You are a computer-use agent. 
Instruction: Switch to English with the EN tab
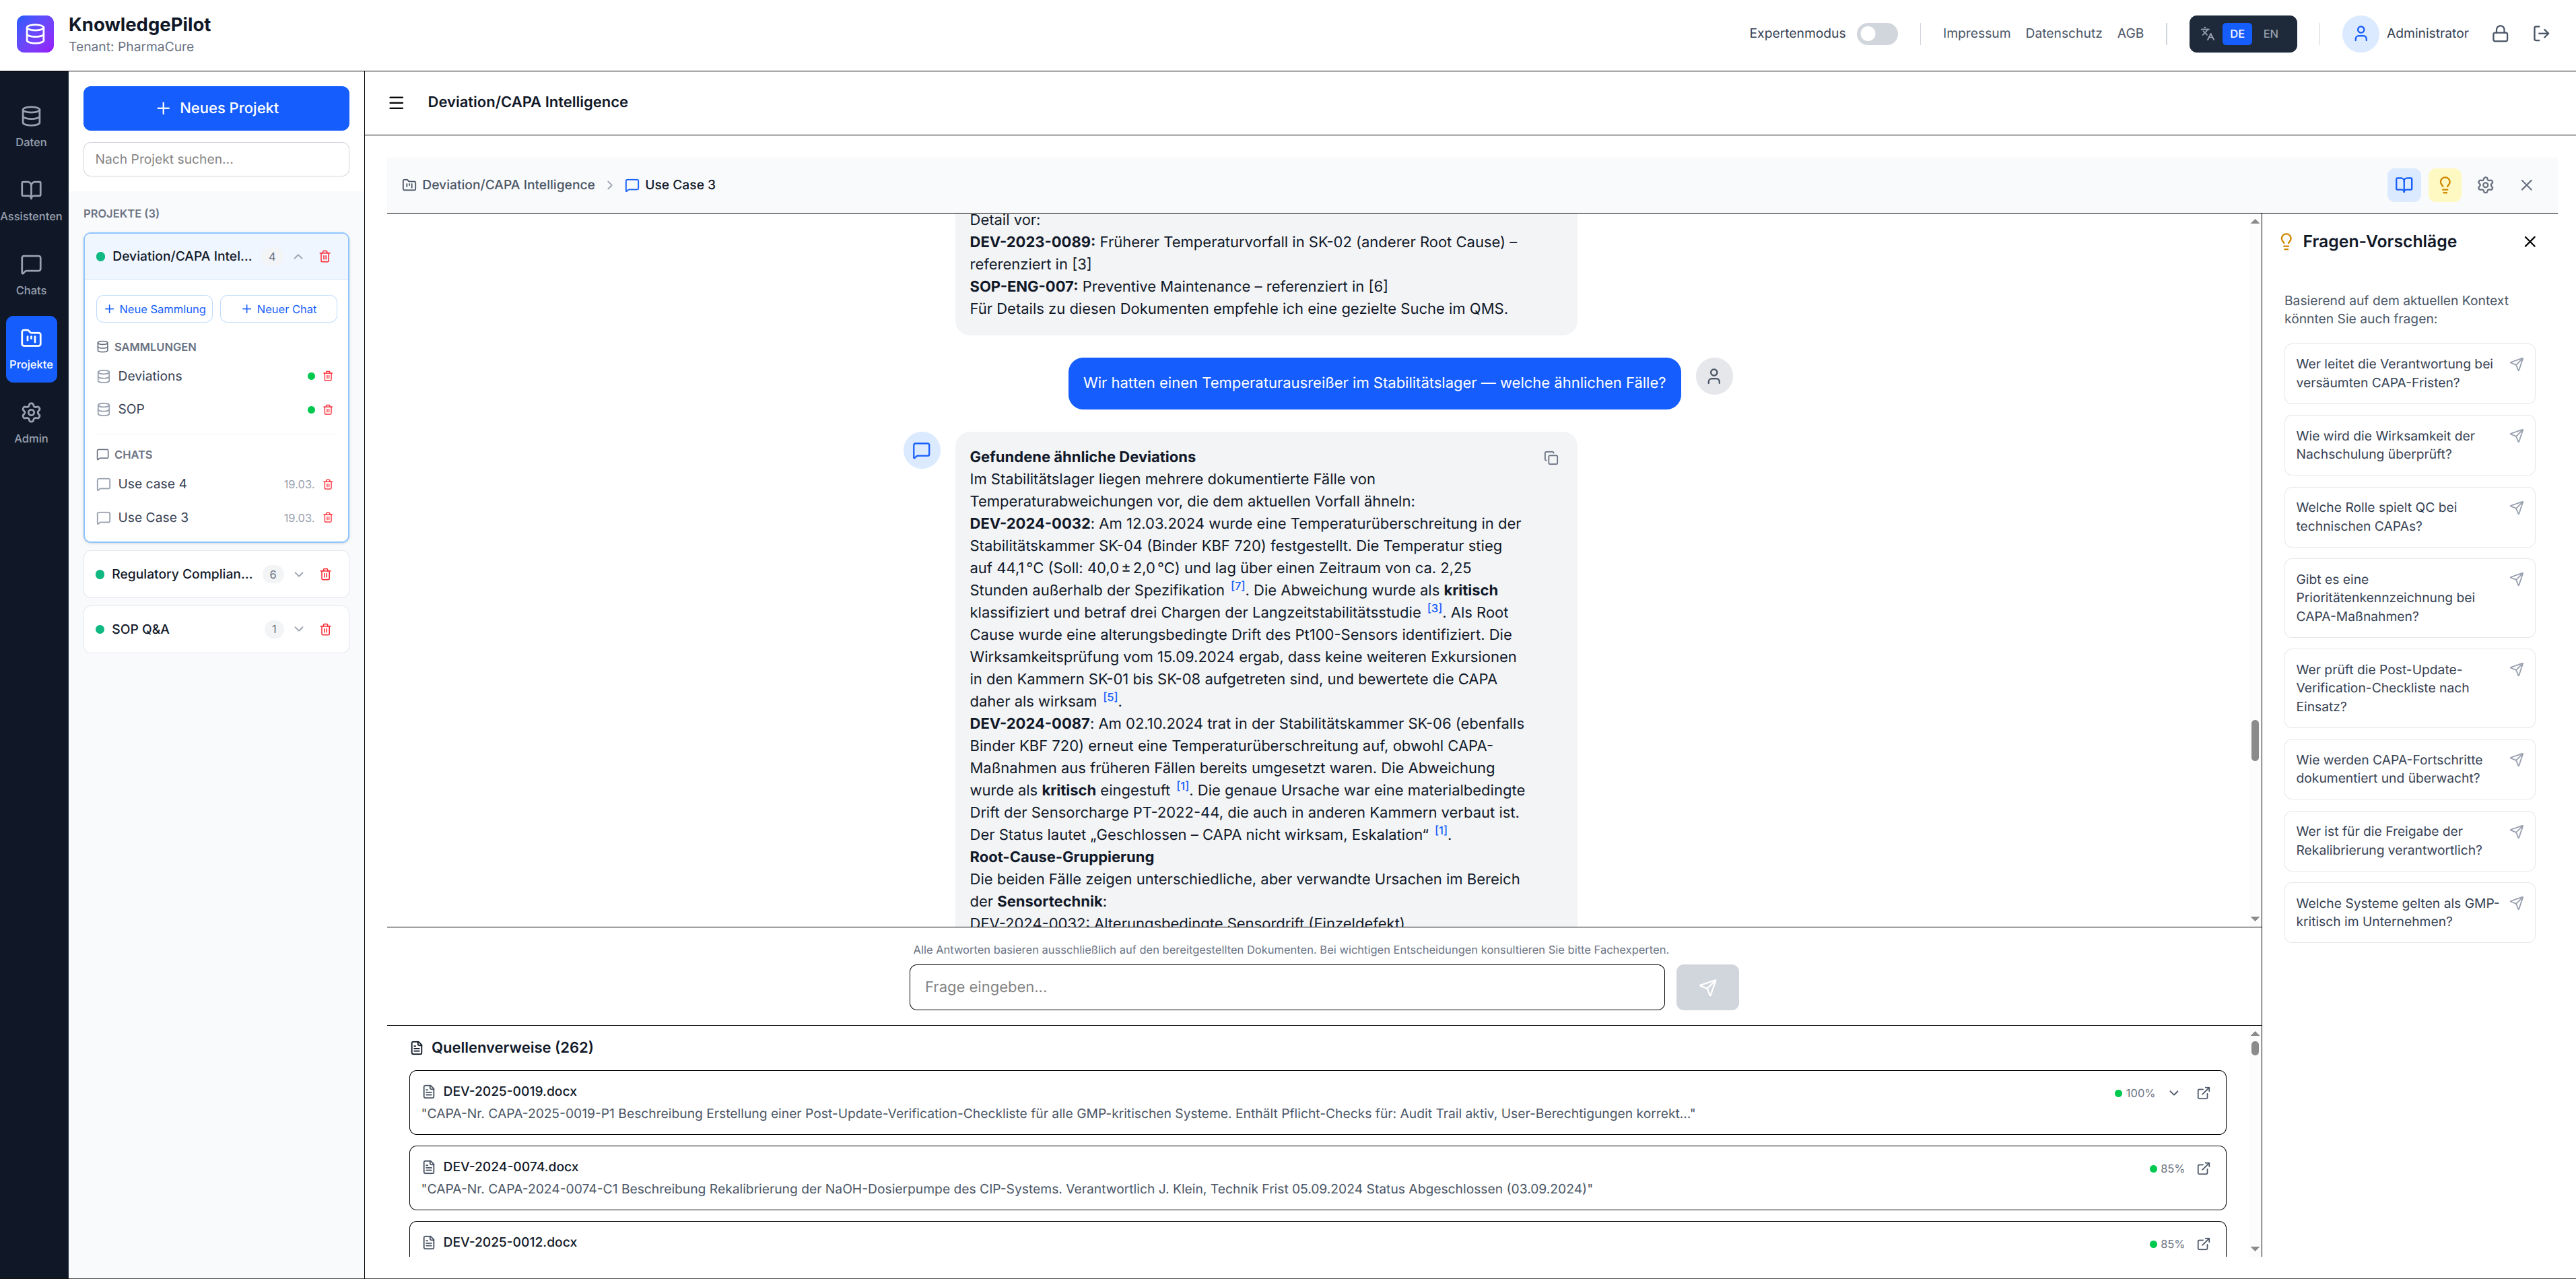tap(2271, 33)
